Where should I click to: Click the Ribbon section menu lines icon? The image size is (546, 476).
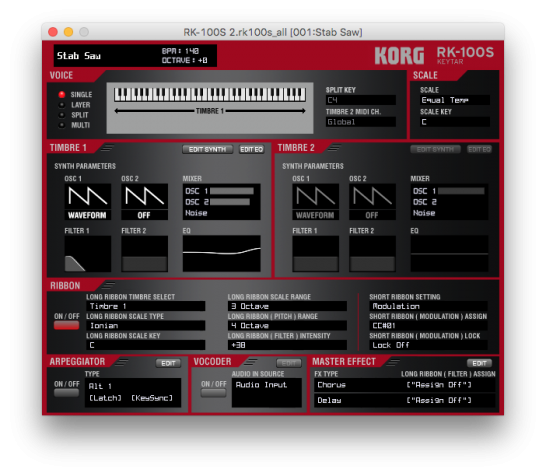[108, 286]
